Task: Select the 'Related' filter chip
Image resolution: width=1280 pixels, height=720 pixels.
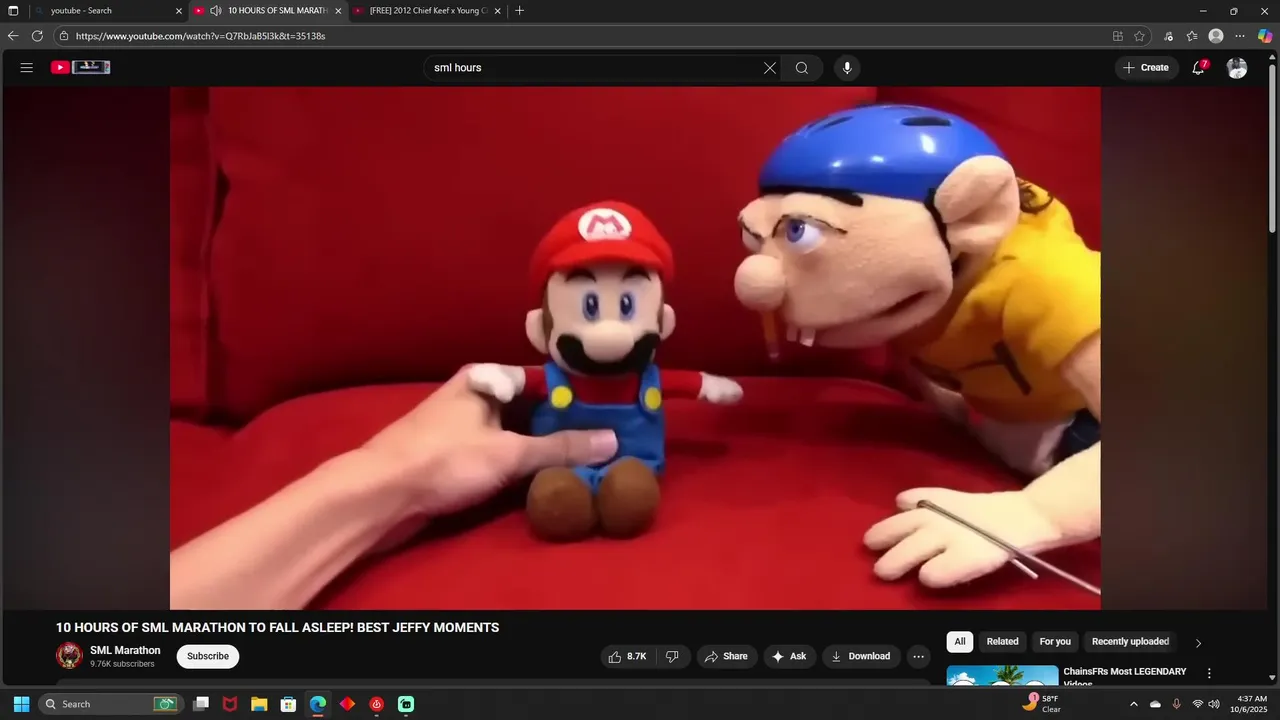Action: click(x=1003, y=642)
